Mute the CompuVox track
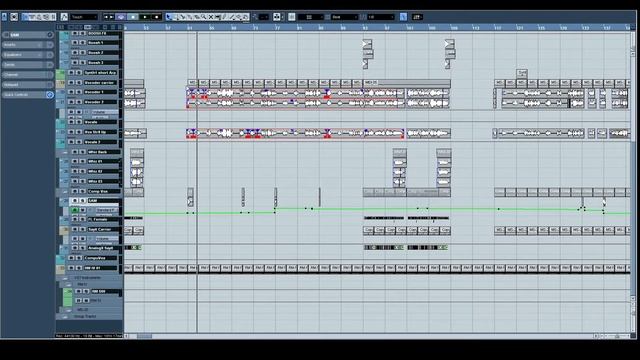The height and width of the screenshot is (360, 640). 71,258
